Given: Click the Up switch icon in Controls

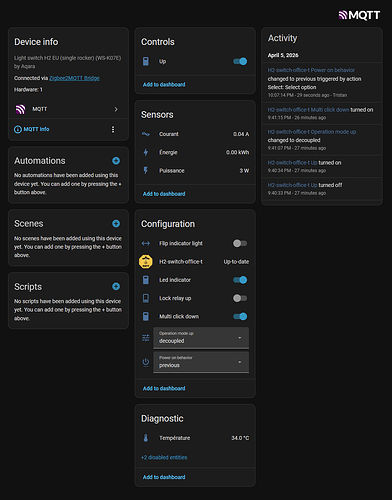Looking at the screenshot, I should click(x=146, y=61).
